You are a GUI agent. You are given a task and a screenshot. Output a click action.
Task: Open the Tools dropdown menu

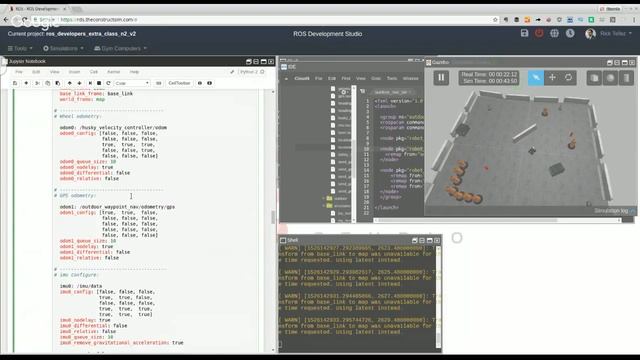pyautogui.click(x=20, y=48)
